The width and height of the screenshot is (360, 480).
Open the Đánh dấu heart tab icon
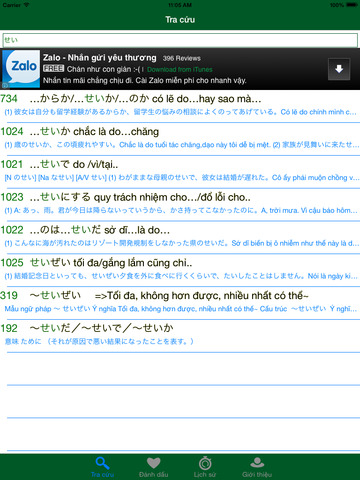coord(154,463)
